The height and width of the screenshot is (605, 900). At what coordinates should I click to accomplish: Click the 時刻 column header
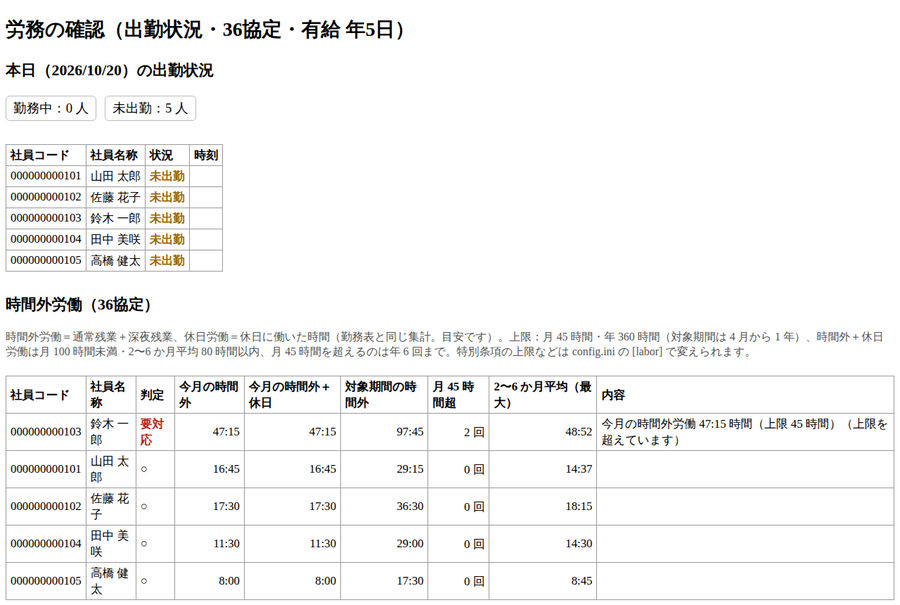pos(205,156)
